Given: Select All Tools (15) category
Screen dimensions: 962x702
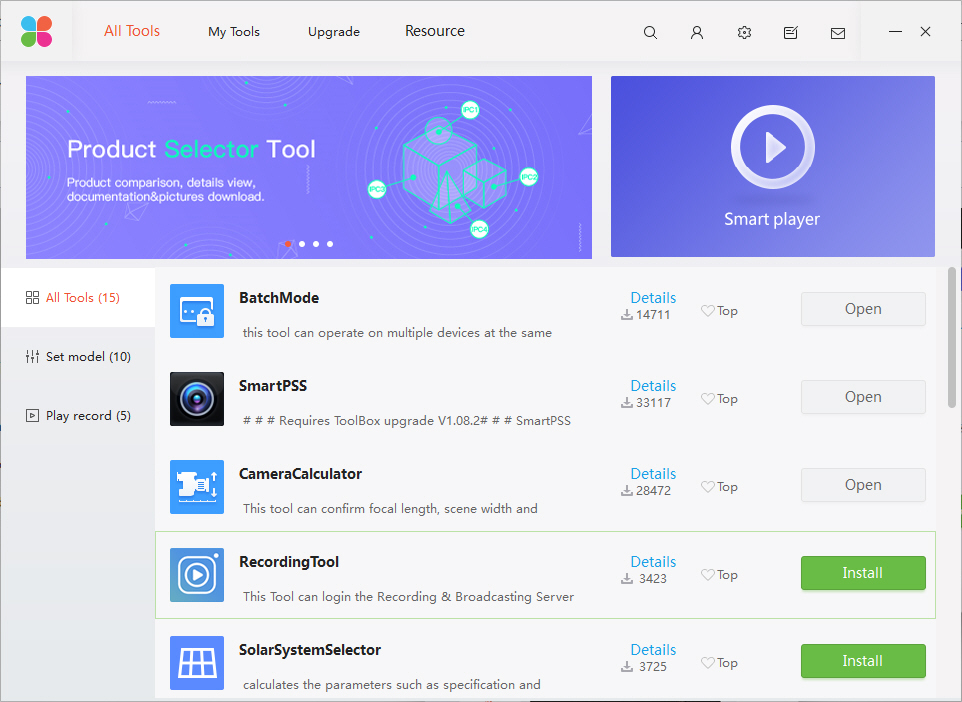Looking at the screenshot, I should point(78,298).
